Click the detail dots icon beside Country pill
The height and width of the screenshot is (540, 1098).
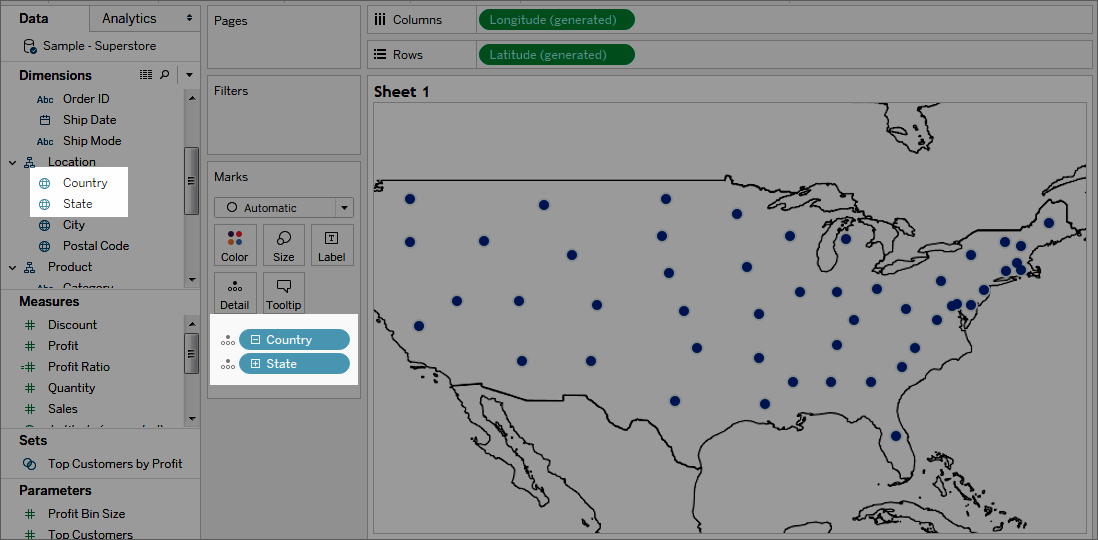click(228, 340)
